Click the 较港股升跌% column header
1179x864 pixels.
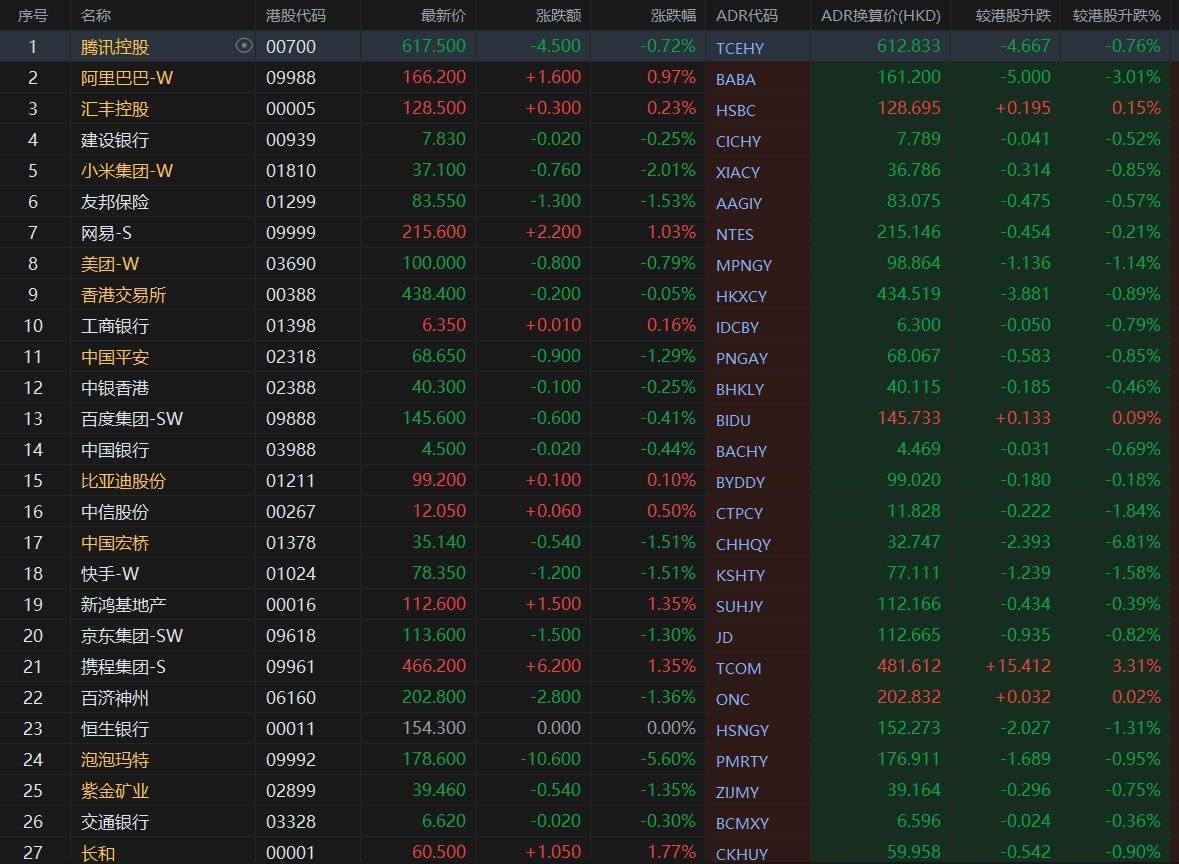pos(1116,16)
